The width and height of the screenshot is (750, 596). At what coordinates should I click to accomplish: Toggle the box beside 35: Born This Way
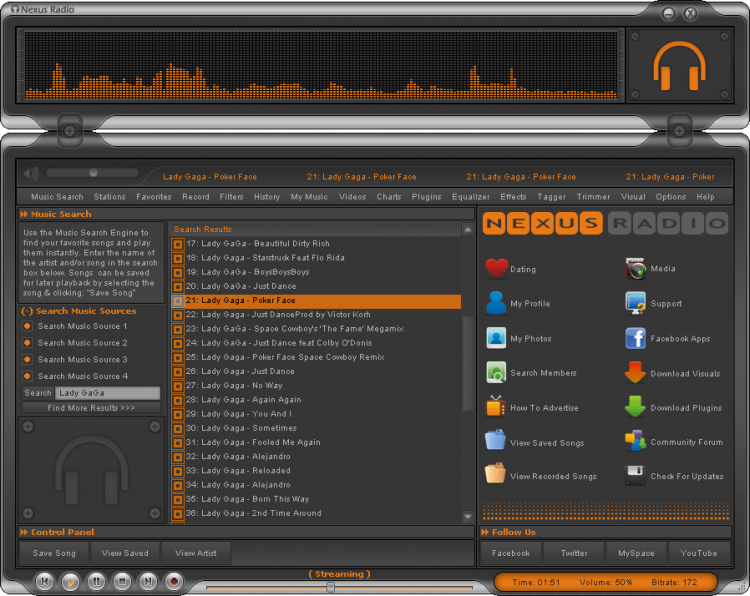178,500
